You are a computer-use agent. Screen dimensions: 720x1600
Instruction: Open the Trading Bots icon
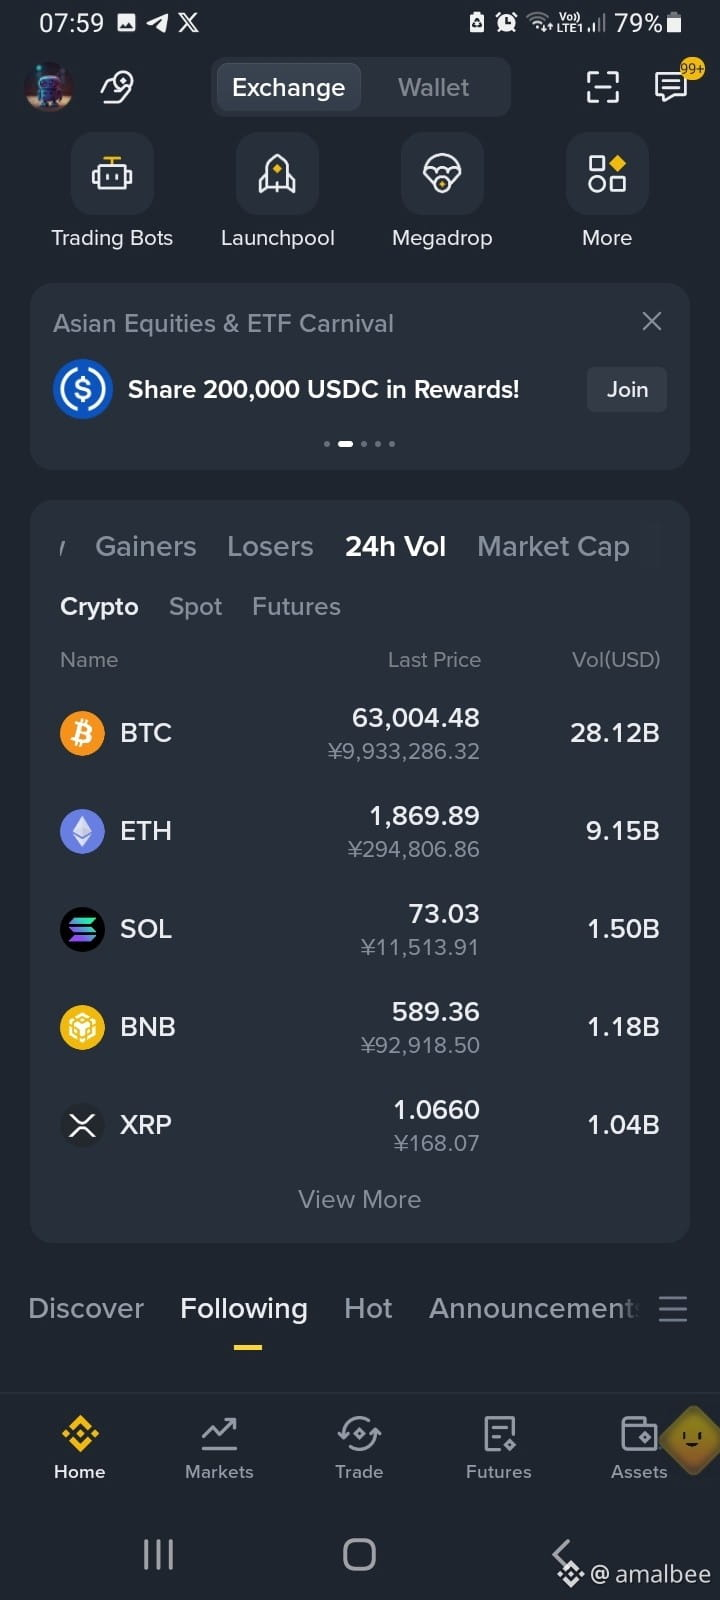coord(112,174)
